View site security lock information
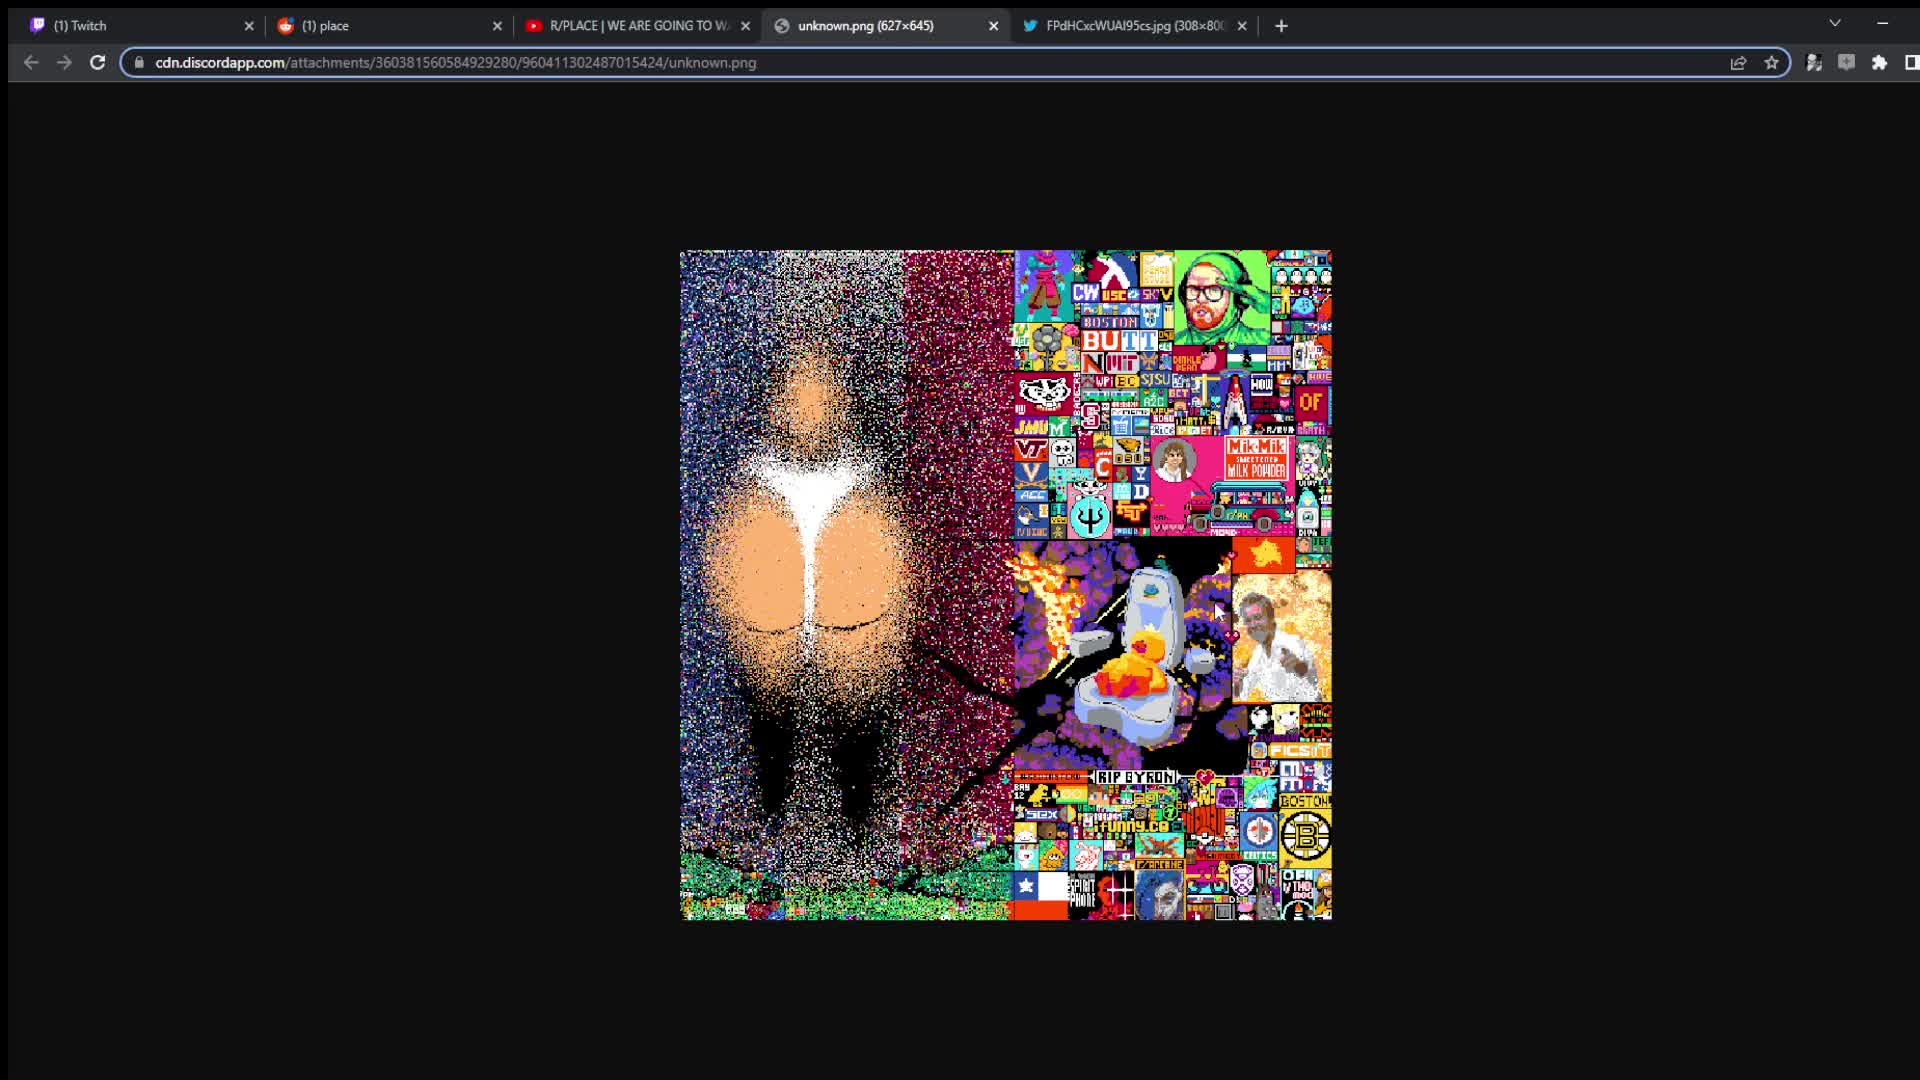 (x=139, y=62)
